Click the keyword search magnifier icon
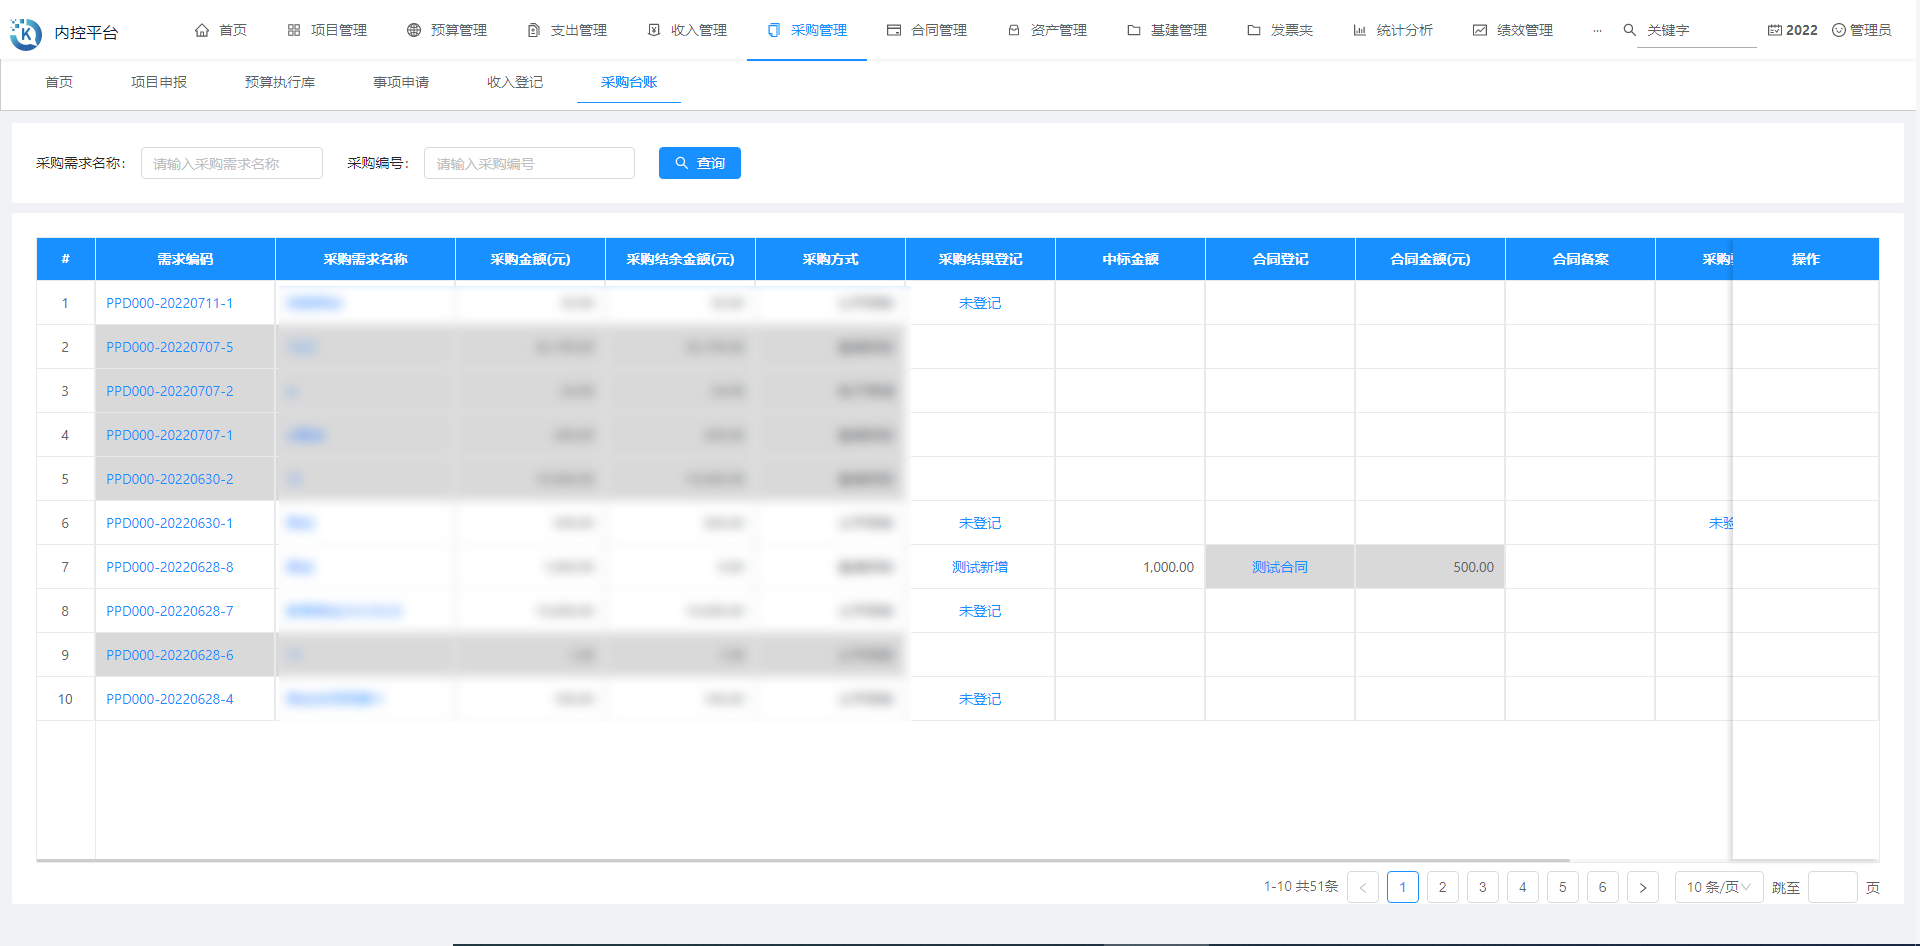1920x946 pixels. pyautogui.click(x=1629, y=30)
